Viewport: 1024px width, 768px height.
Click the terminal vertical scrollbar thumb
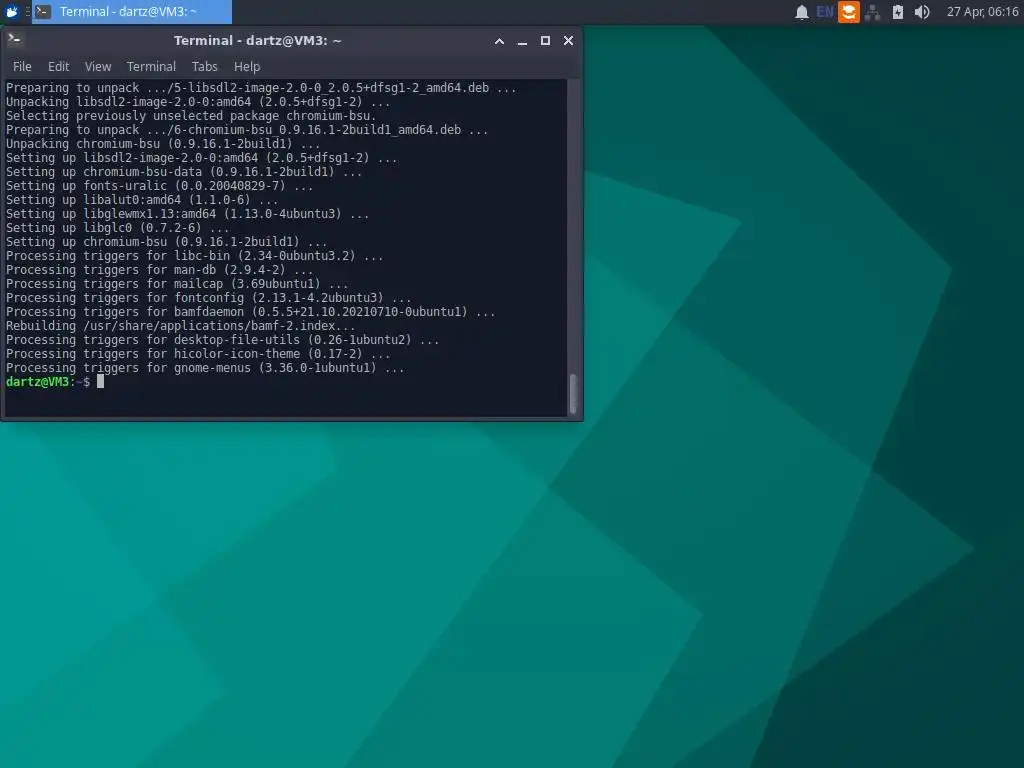(x=573, y=394)
